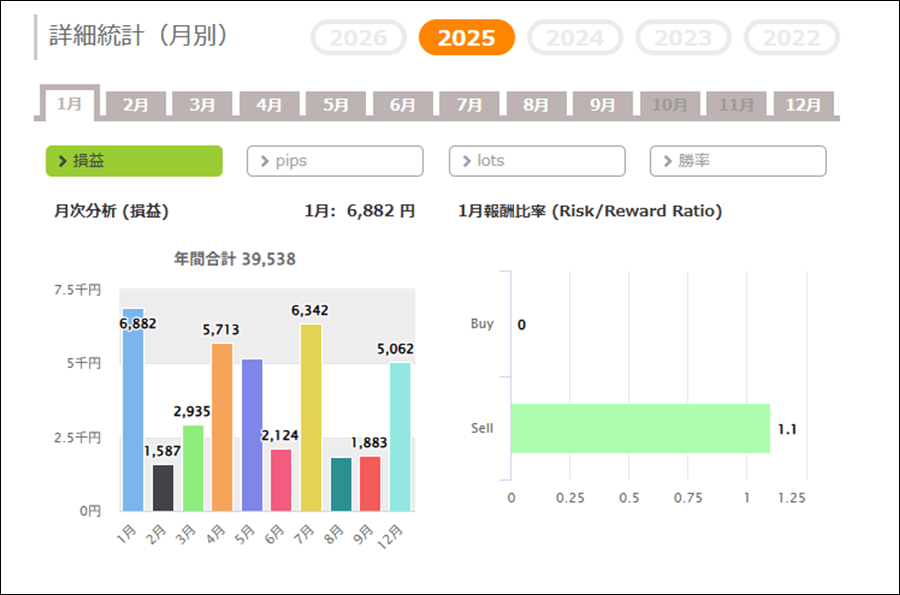Choose the 2026 year button
The width and height of the screenshot is (900, 595).
pos(358,38)
